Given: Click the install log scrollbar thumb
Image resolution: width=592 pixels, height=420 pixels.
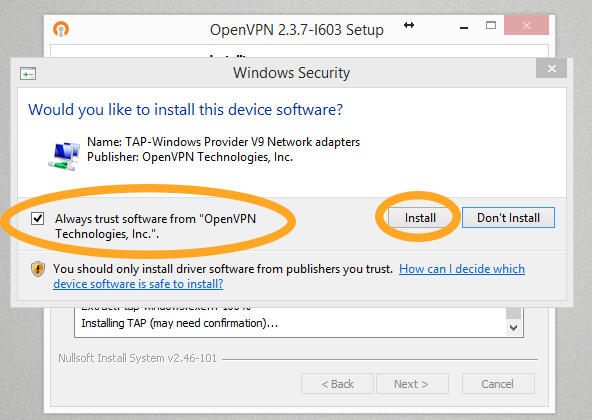Looking at the screenshot, I should (x=513, y=313).
